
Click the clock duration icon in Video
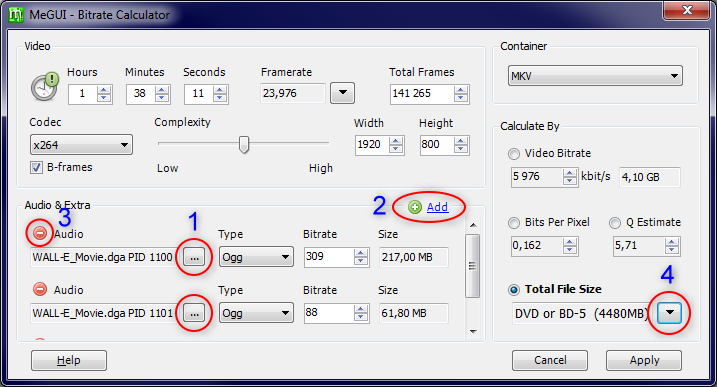click(45, 86)
